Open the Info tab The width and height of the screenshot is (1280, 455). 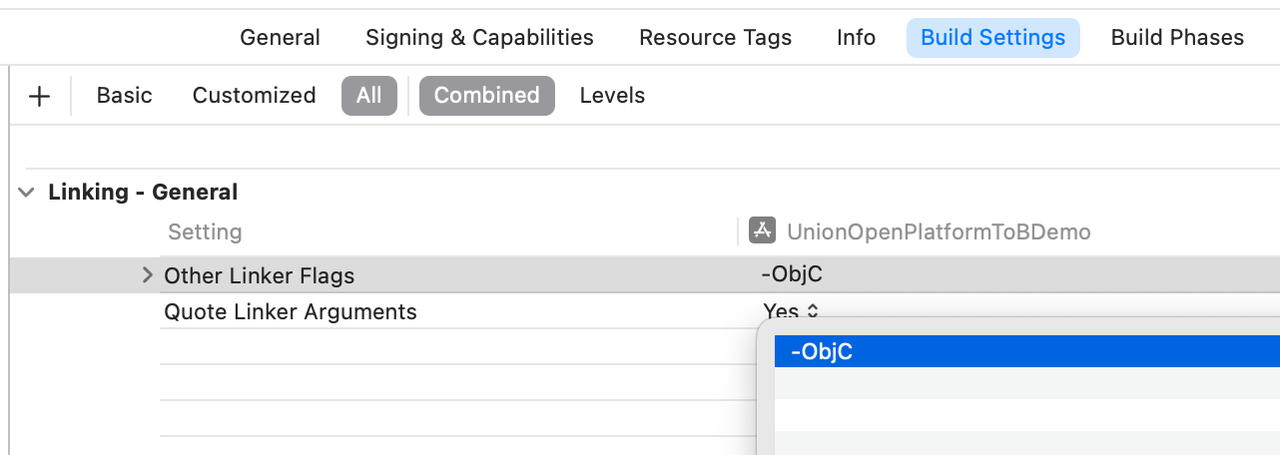click(856, 38)
